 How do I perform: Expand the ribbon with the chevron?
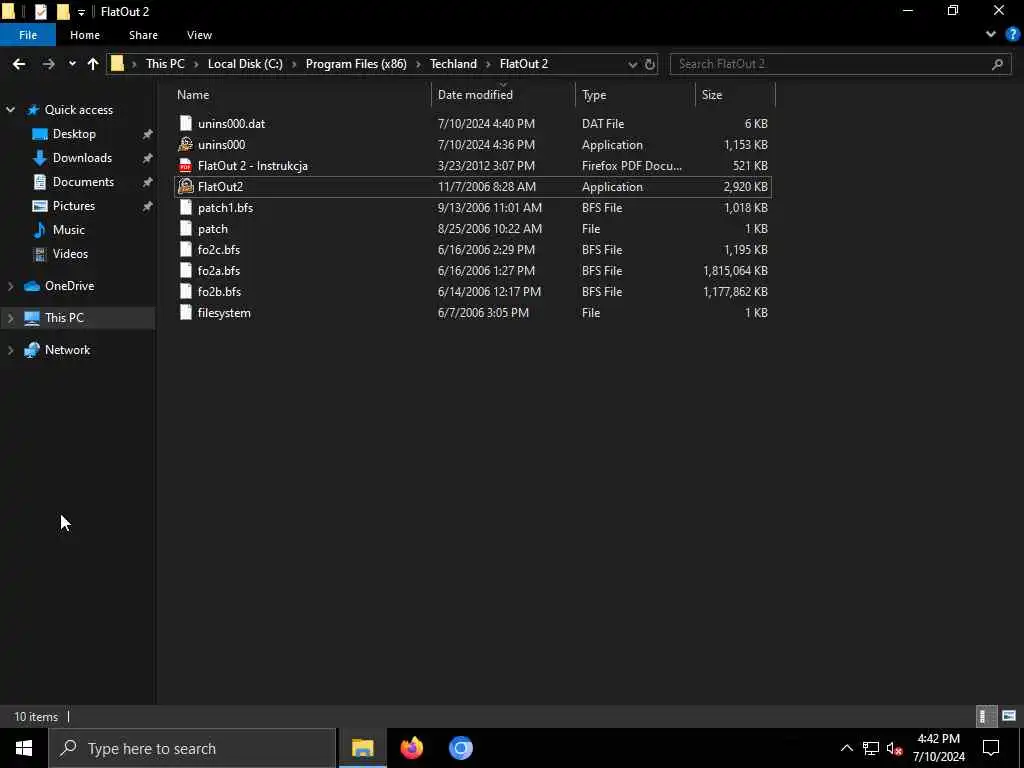coord(991,35)
